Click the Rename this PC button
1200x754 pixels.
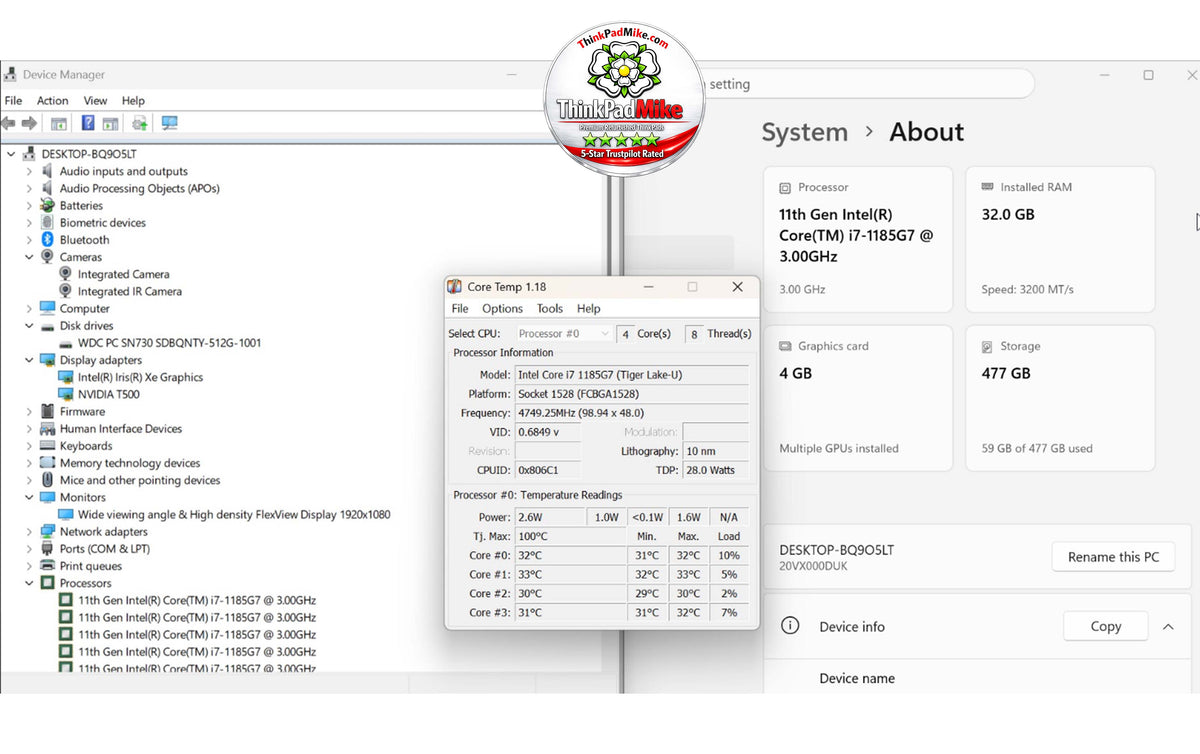pos(1113,557)
